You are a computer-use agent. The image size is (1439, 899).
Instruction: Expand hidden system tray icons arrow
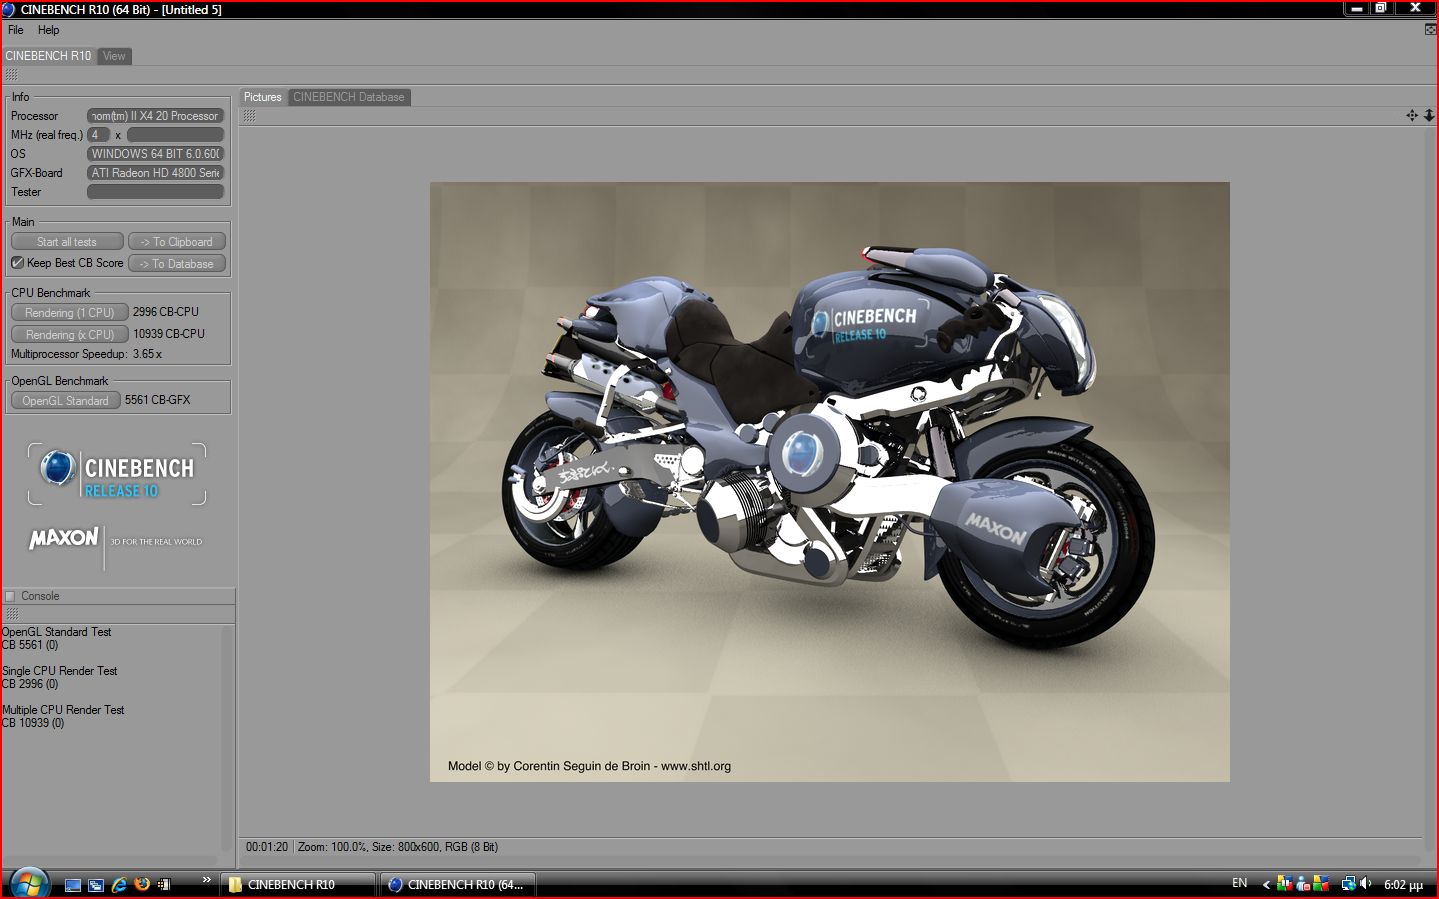(x=1266, y=885)
